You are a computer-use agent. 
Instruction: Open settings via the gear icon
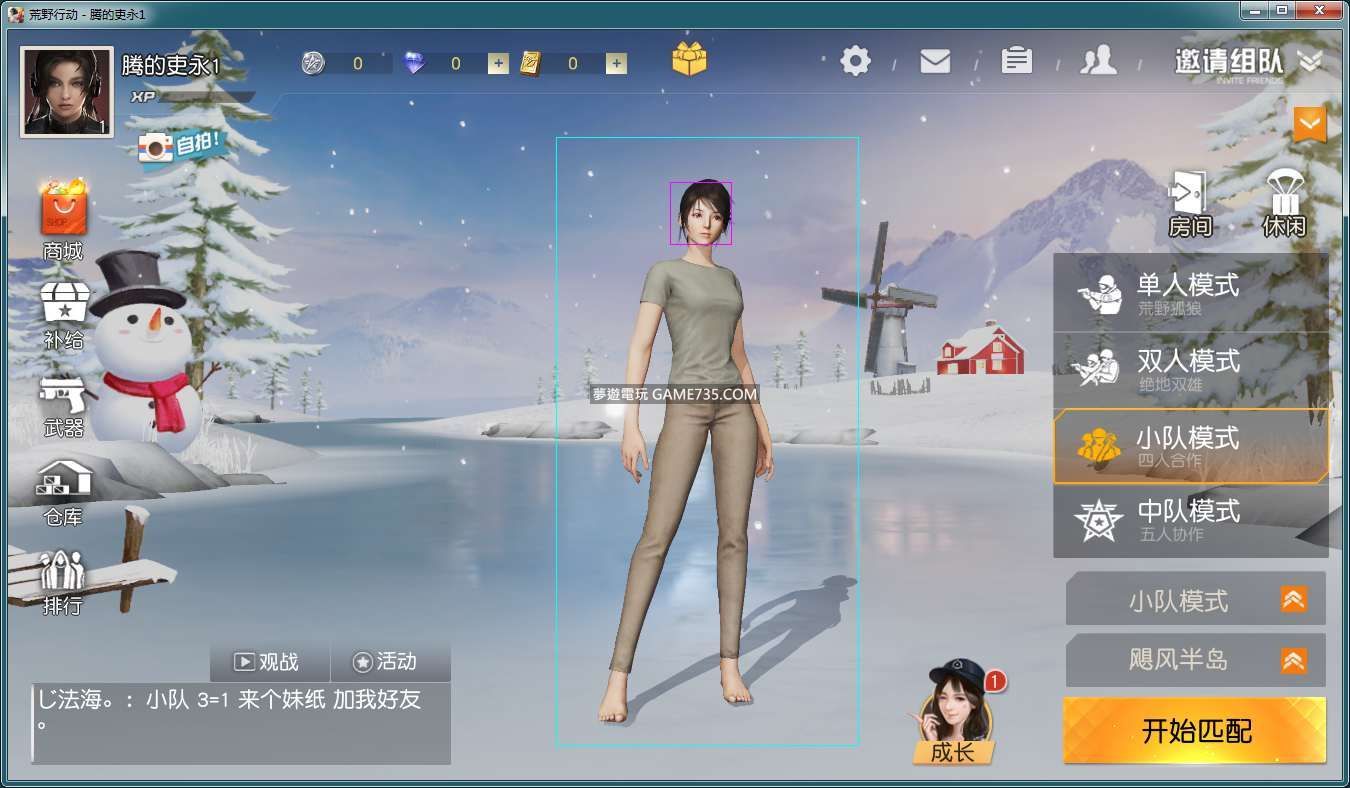click(855, 61)
